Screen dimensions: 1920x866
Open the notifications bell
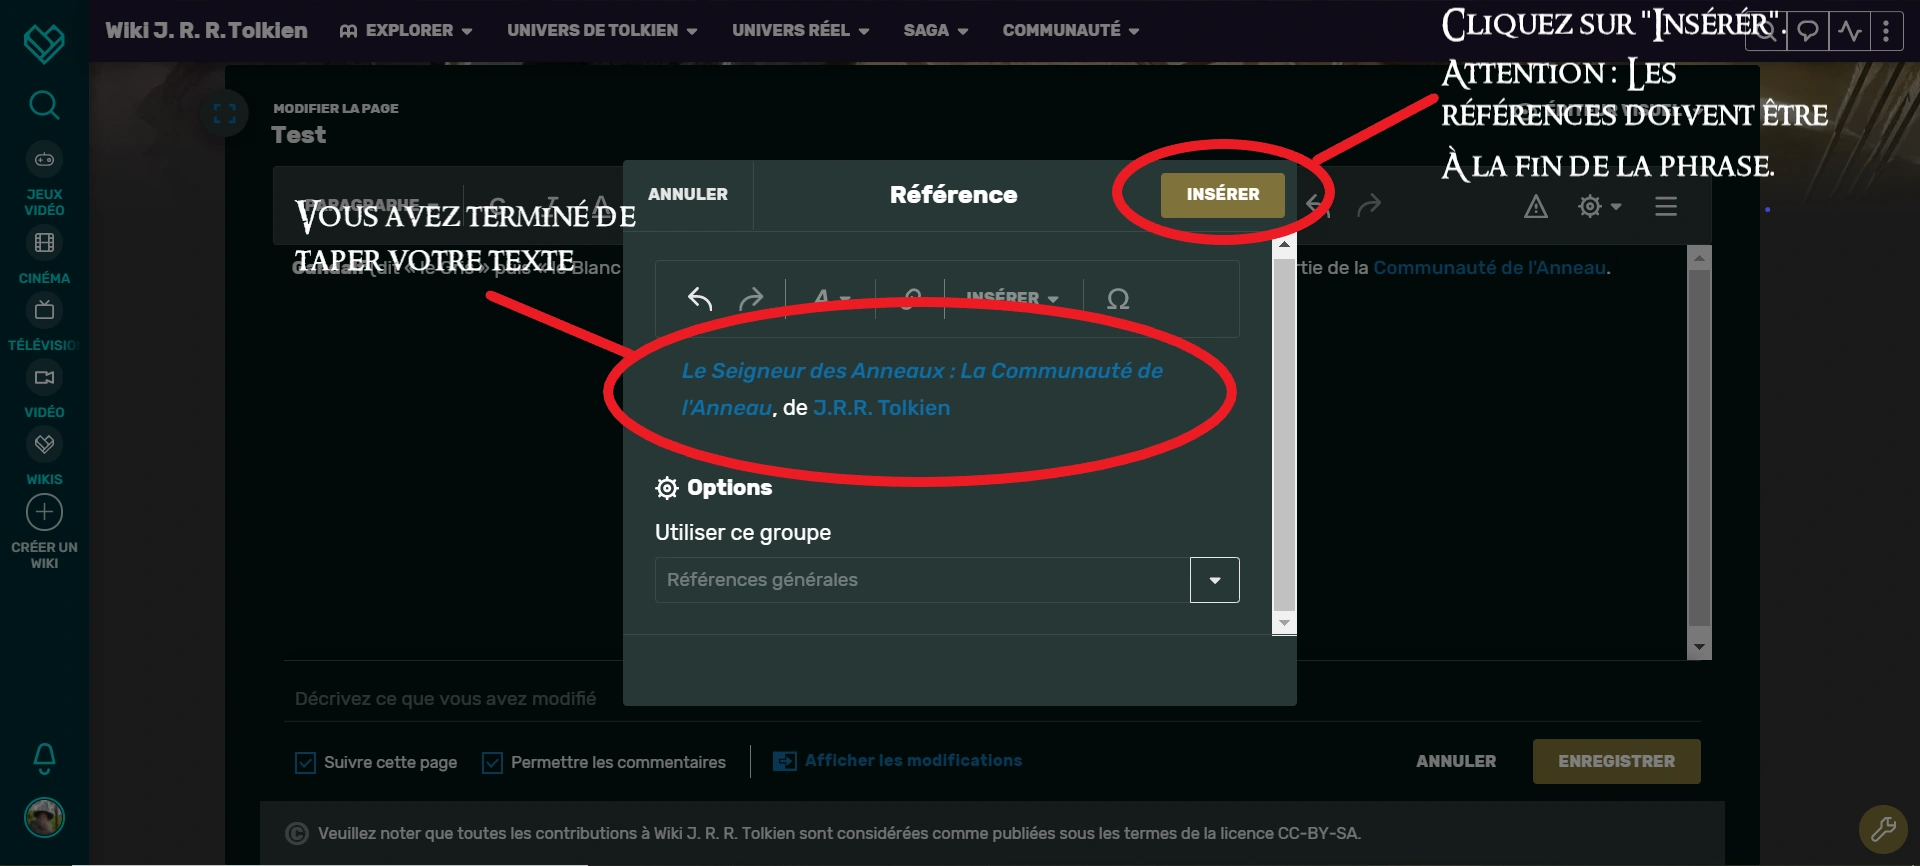pyautogui.click(x=44, y=758)
